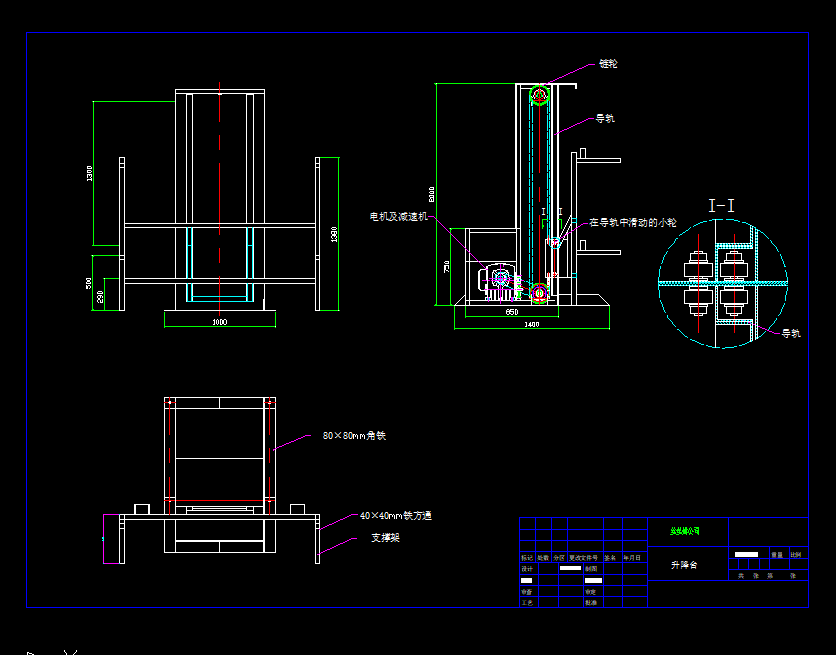Click the 1300 vertical dimension text
The width and height of the screenshot is (836, 655).
[89, 173]
